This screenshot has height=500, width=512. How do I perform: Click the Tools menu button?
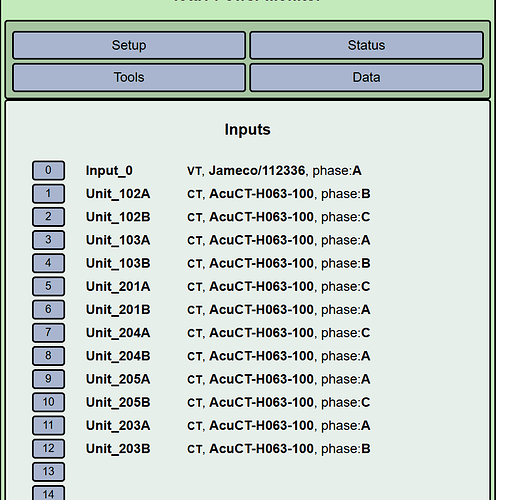click(x=129, y=77)
